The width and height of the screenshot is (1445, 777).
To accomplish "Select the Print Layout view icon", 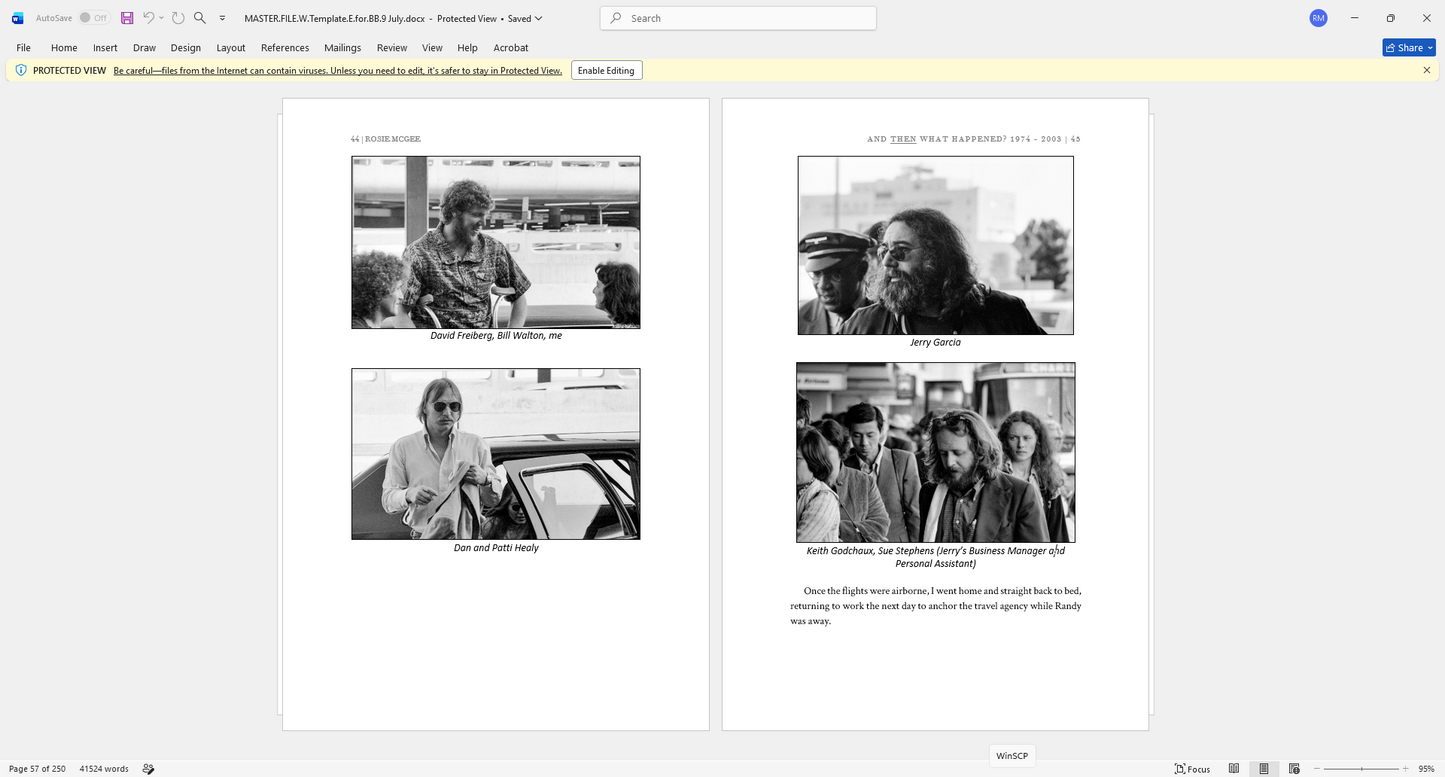I will (1264, 769).
